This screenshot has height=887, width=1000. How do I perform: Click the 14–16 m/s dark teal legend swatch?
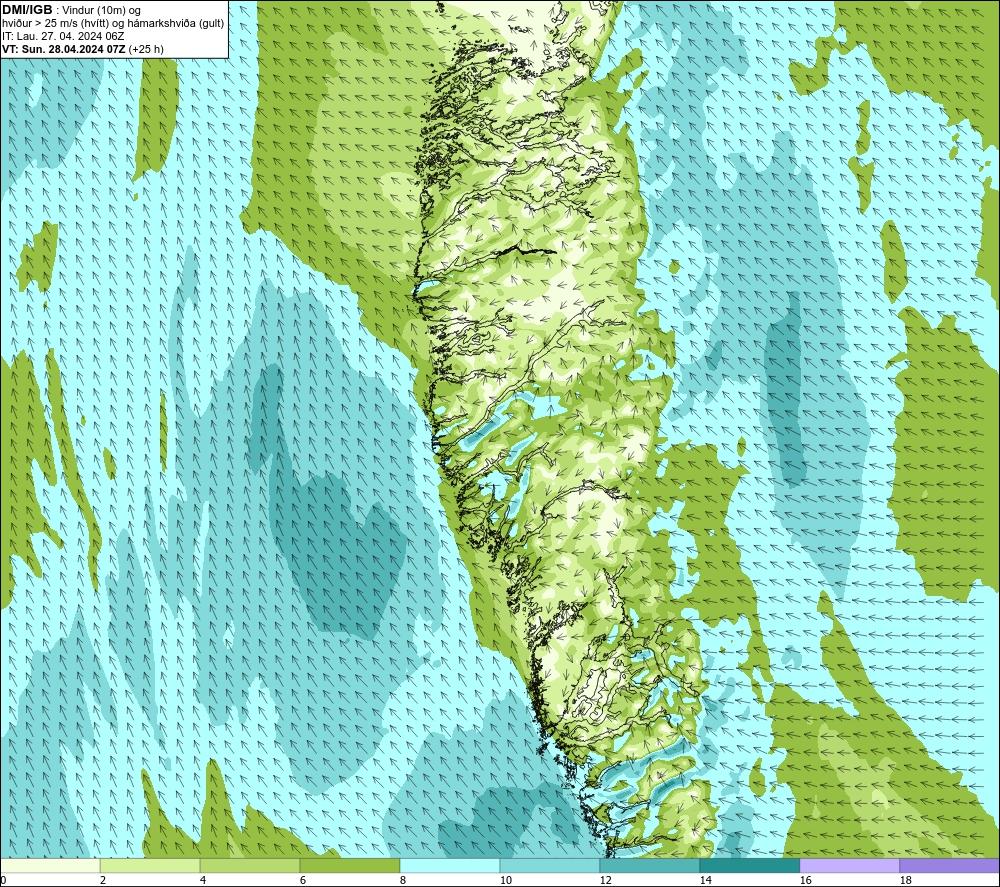tap(749, 865)
